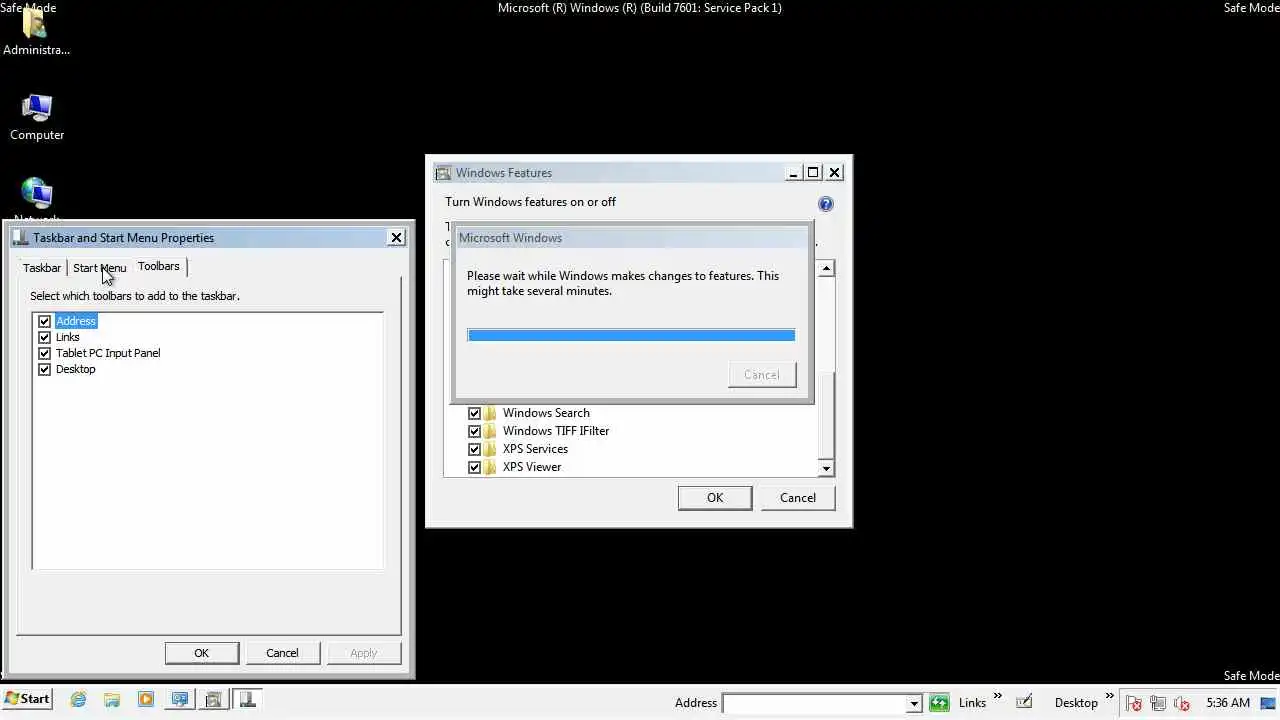This screenshot has height=720, width=1280.
Task: Select Windows Search feature label
Action: [546, 413]
